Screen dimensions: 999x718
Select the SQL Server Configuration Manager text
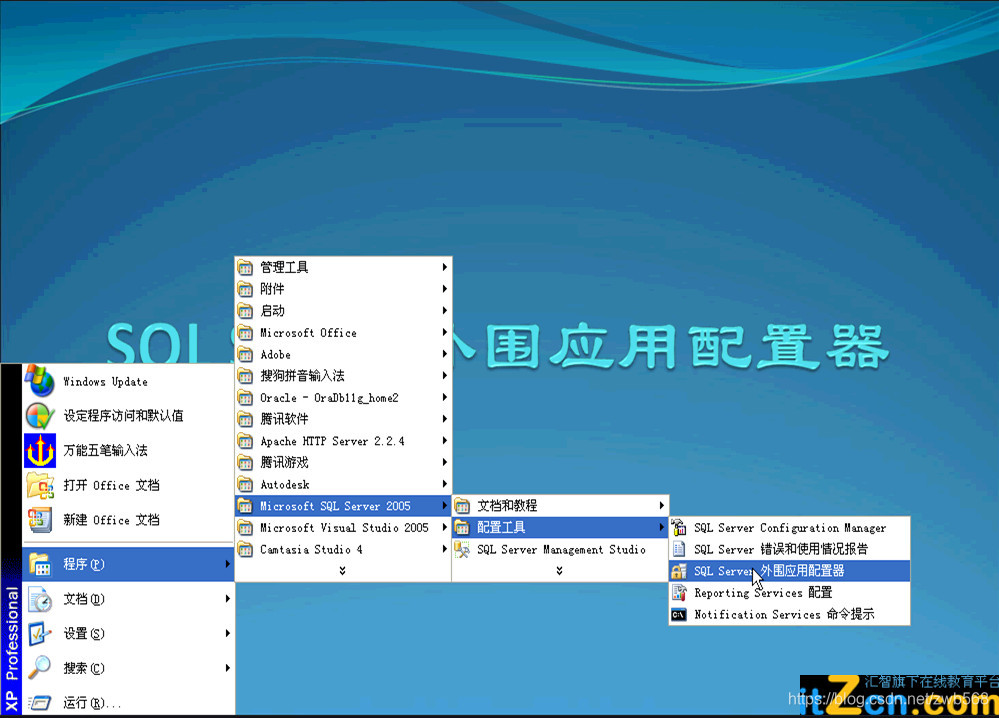click(x=790, y=528)
